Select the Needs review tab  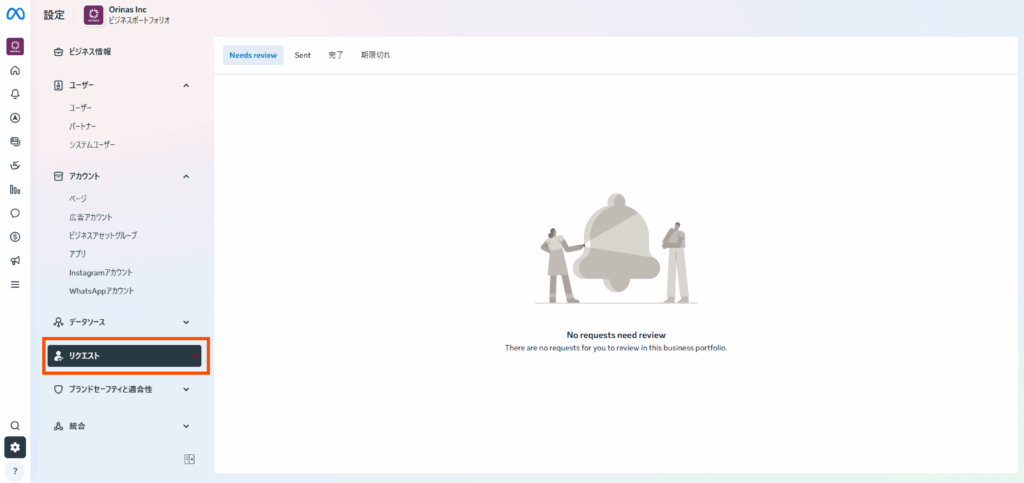tap(253, 55)
